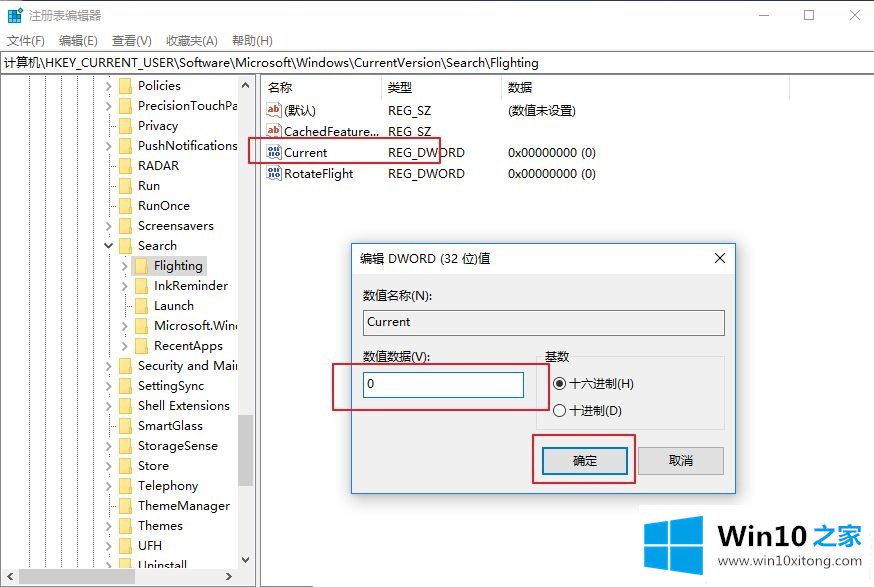This screenshot has height=587, width=874.
Task: Open the 查看(V) menu
Action: 132,41
